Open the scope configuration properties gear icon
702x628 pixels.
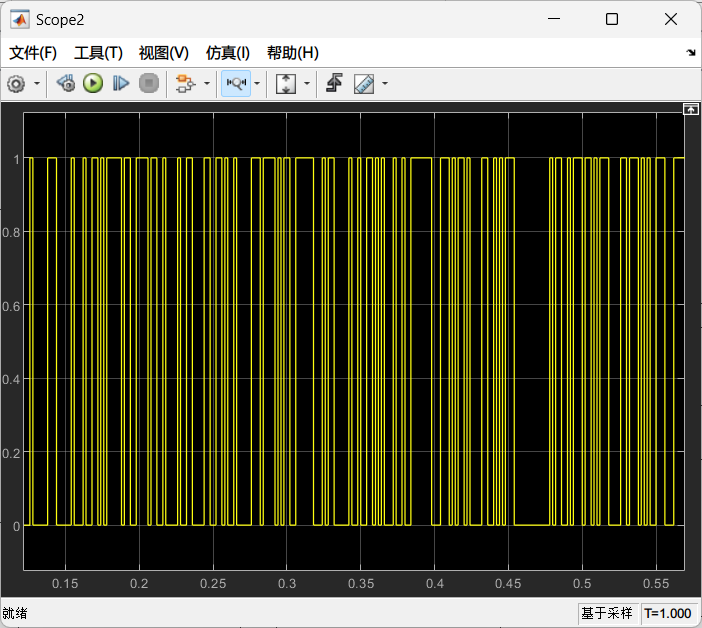[16, 84]
